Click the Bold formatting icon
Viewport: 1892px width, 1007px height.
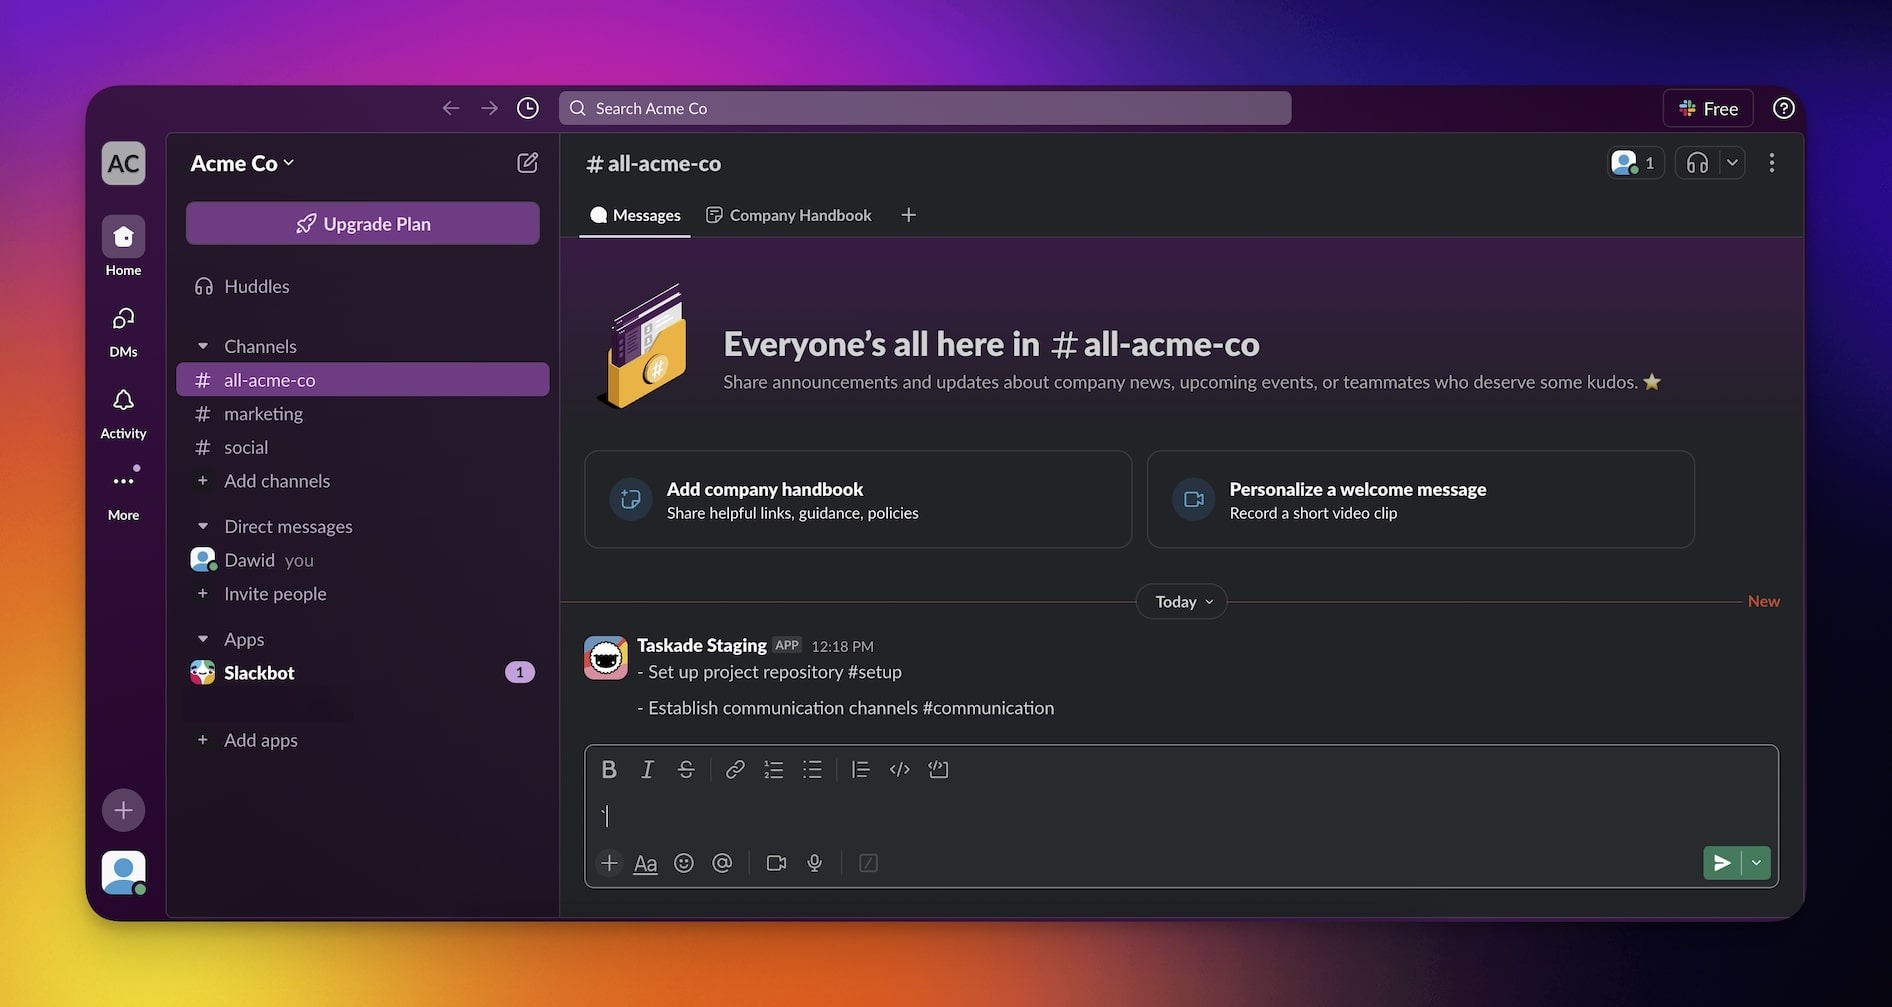pos(609,769)
